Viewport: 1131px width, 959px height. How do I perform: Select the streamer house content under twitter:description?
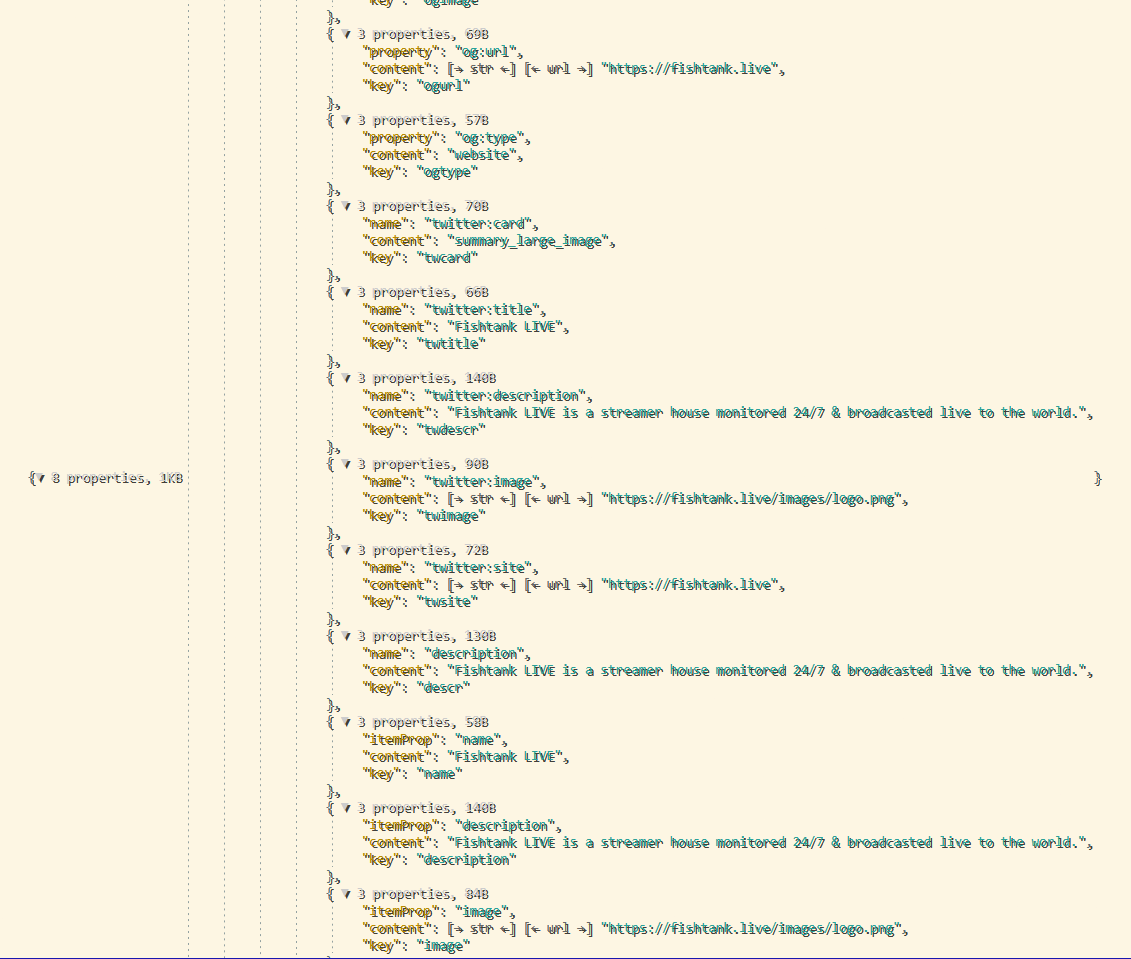click(x=767, y=413)
